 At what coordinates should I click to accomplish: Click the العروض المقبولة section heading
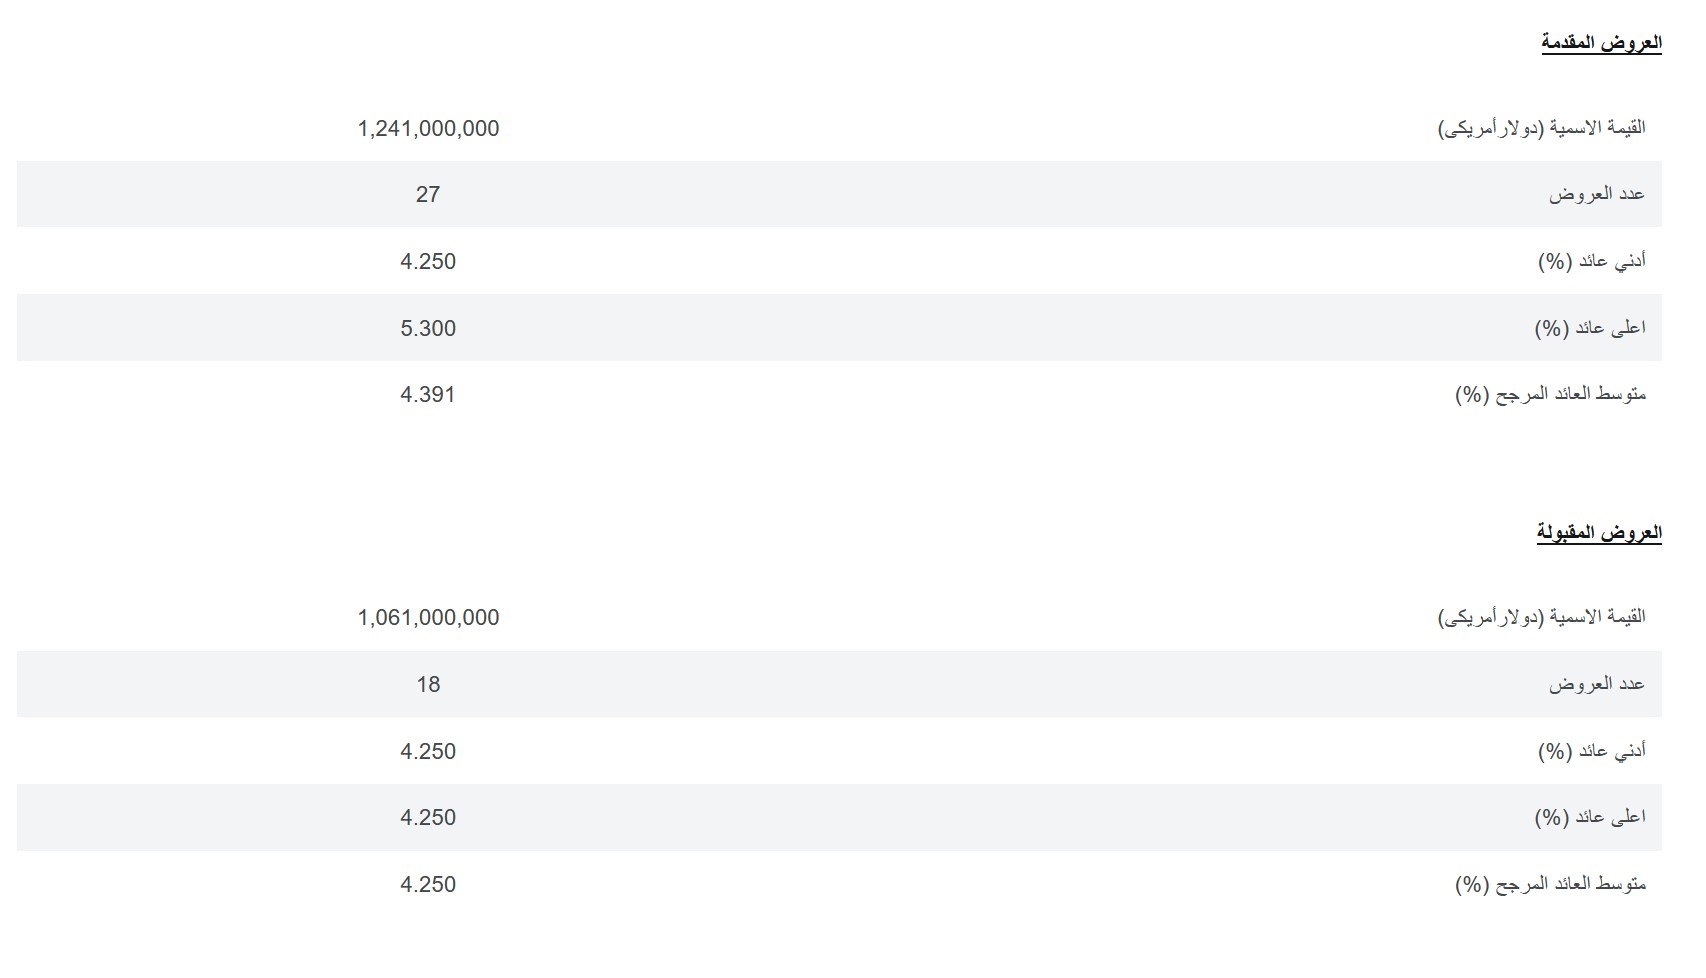click(1599, 532)
